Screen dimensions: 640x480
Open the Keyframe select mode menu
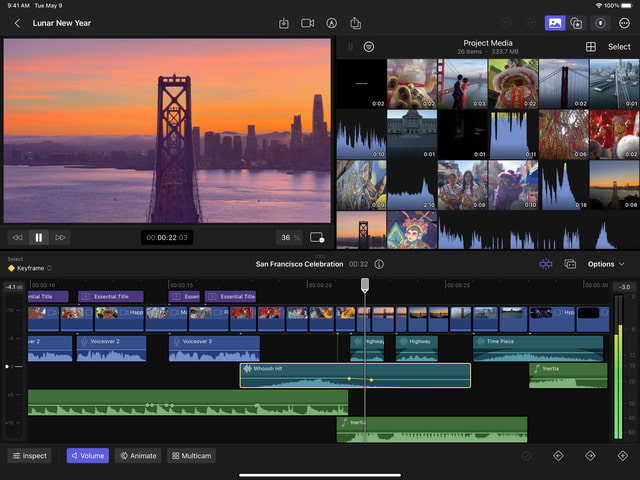tap(29, 268)
